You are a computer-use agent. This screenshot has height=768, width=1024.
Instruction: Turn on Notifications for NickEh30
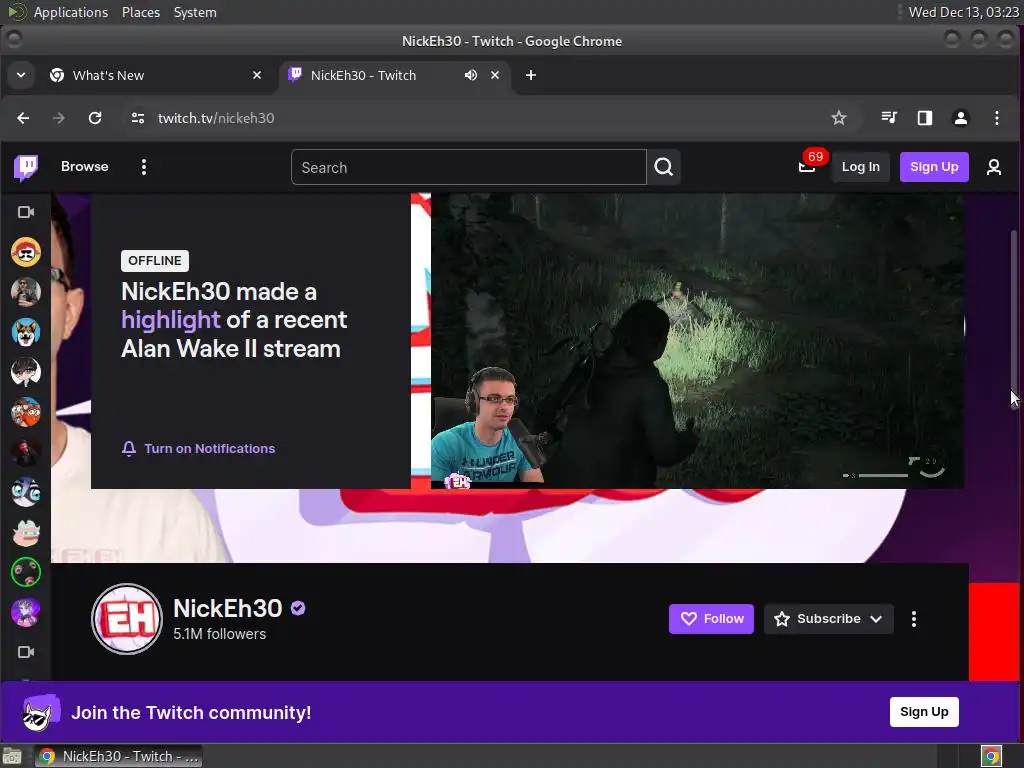[199, 449]
